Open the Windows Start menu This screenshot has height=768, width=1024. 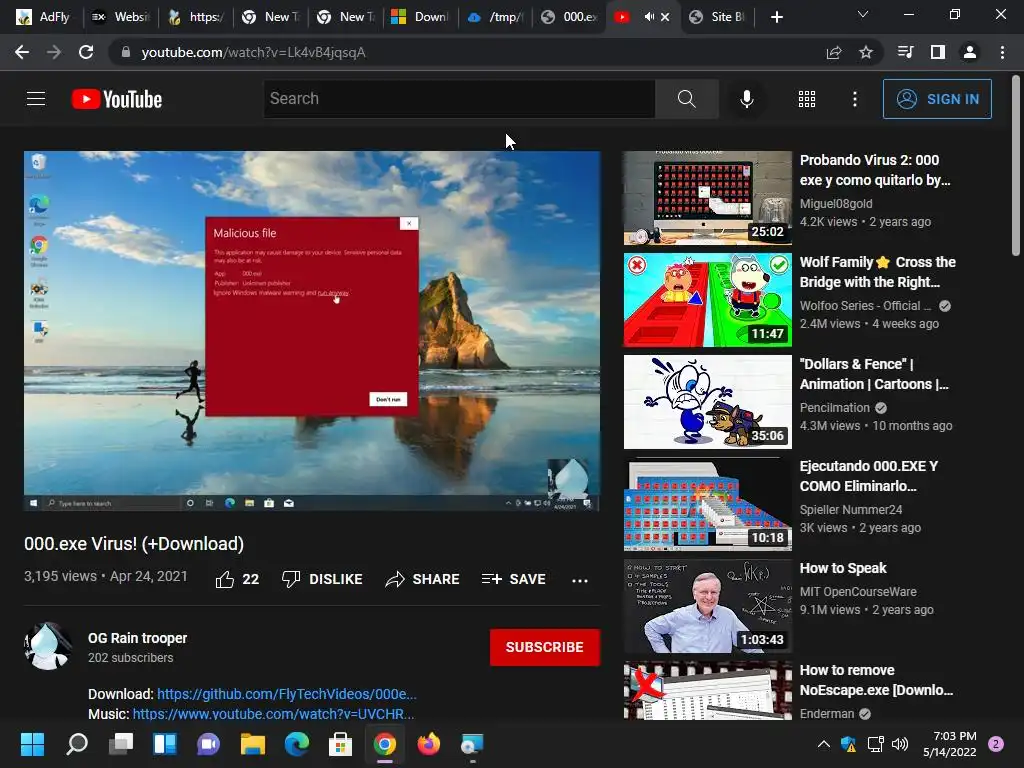point(32,744)
